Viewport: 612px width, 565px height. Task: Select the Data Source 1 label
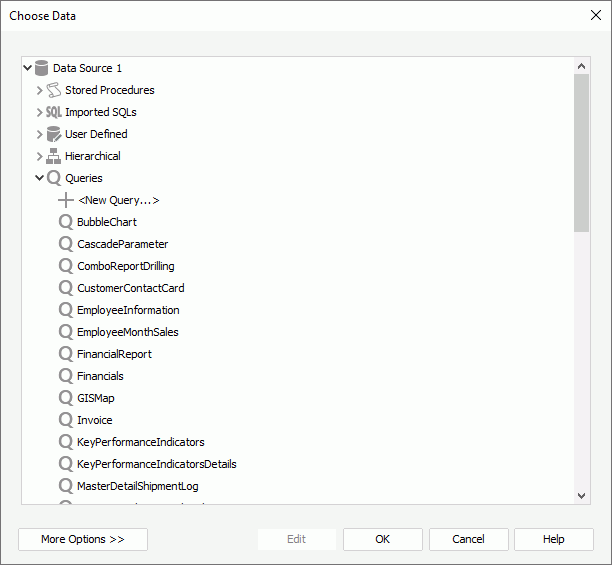[x=87, y=68]
